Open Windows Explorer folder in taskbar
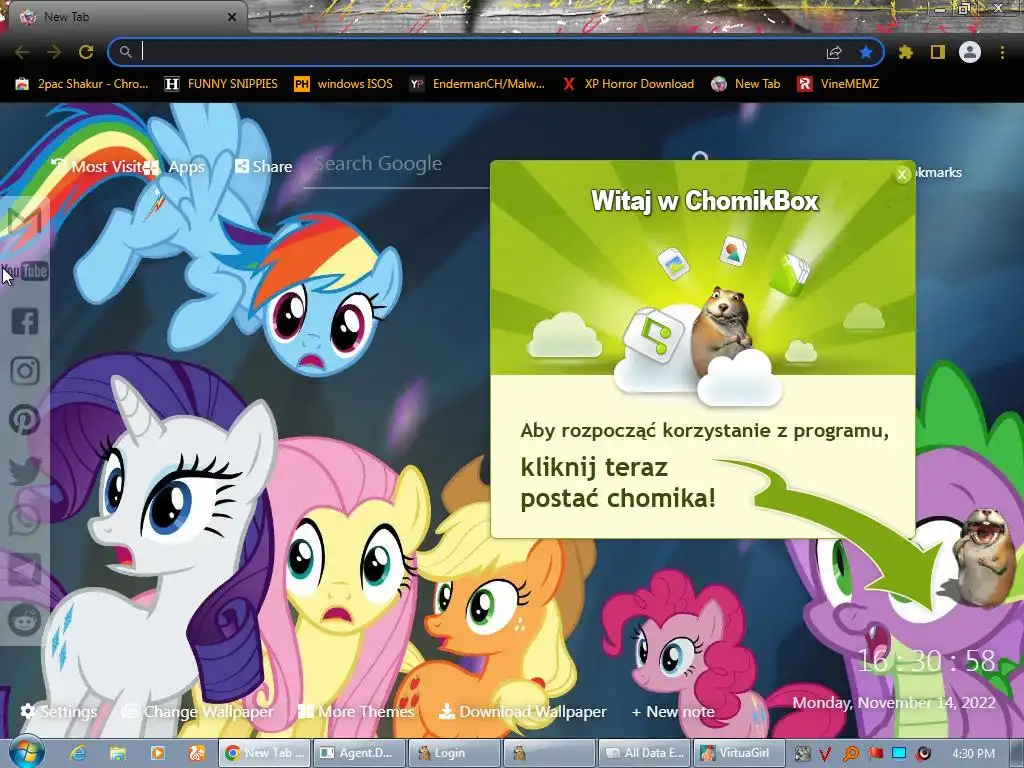This screenshot has height=768, width=1024. coord(118,753)
